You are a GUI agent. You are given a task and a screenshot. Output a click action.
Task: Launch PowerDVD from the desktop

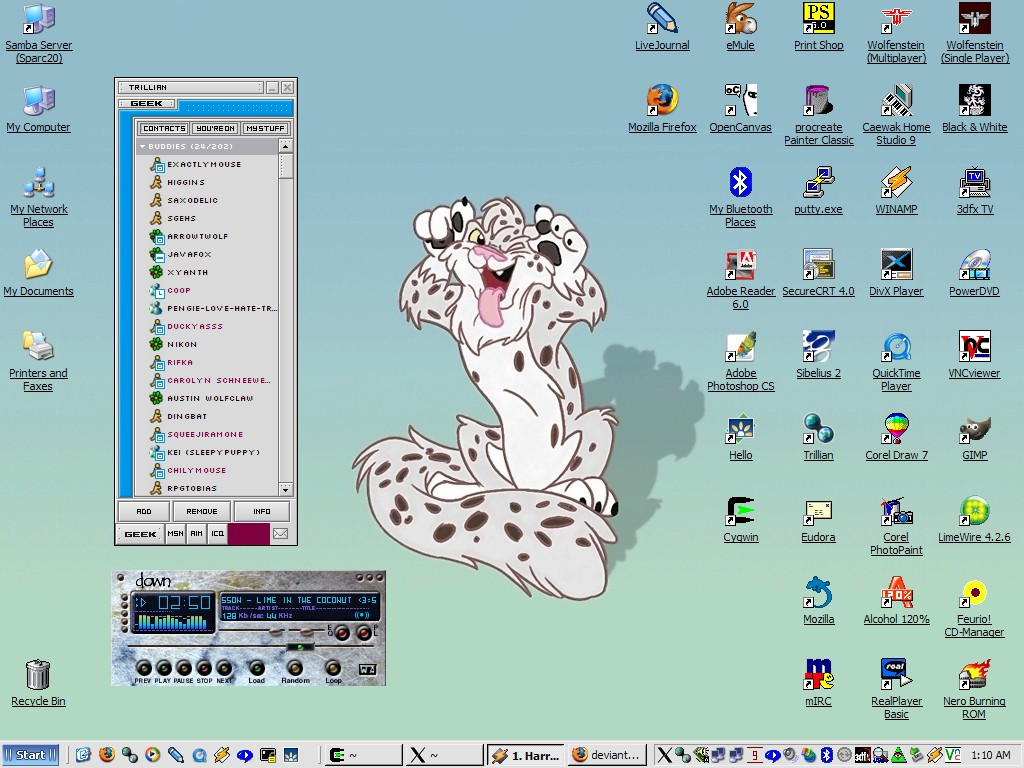coord(974,274)
